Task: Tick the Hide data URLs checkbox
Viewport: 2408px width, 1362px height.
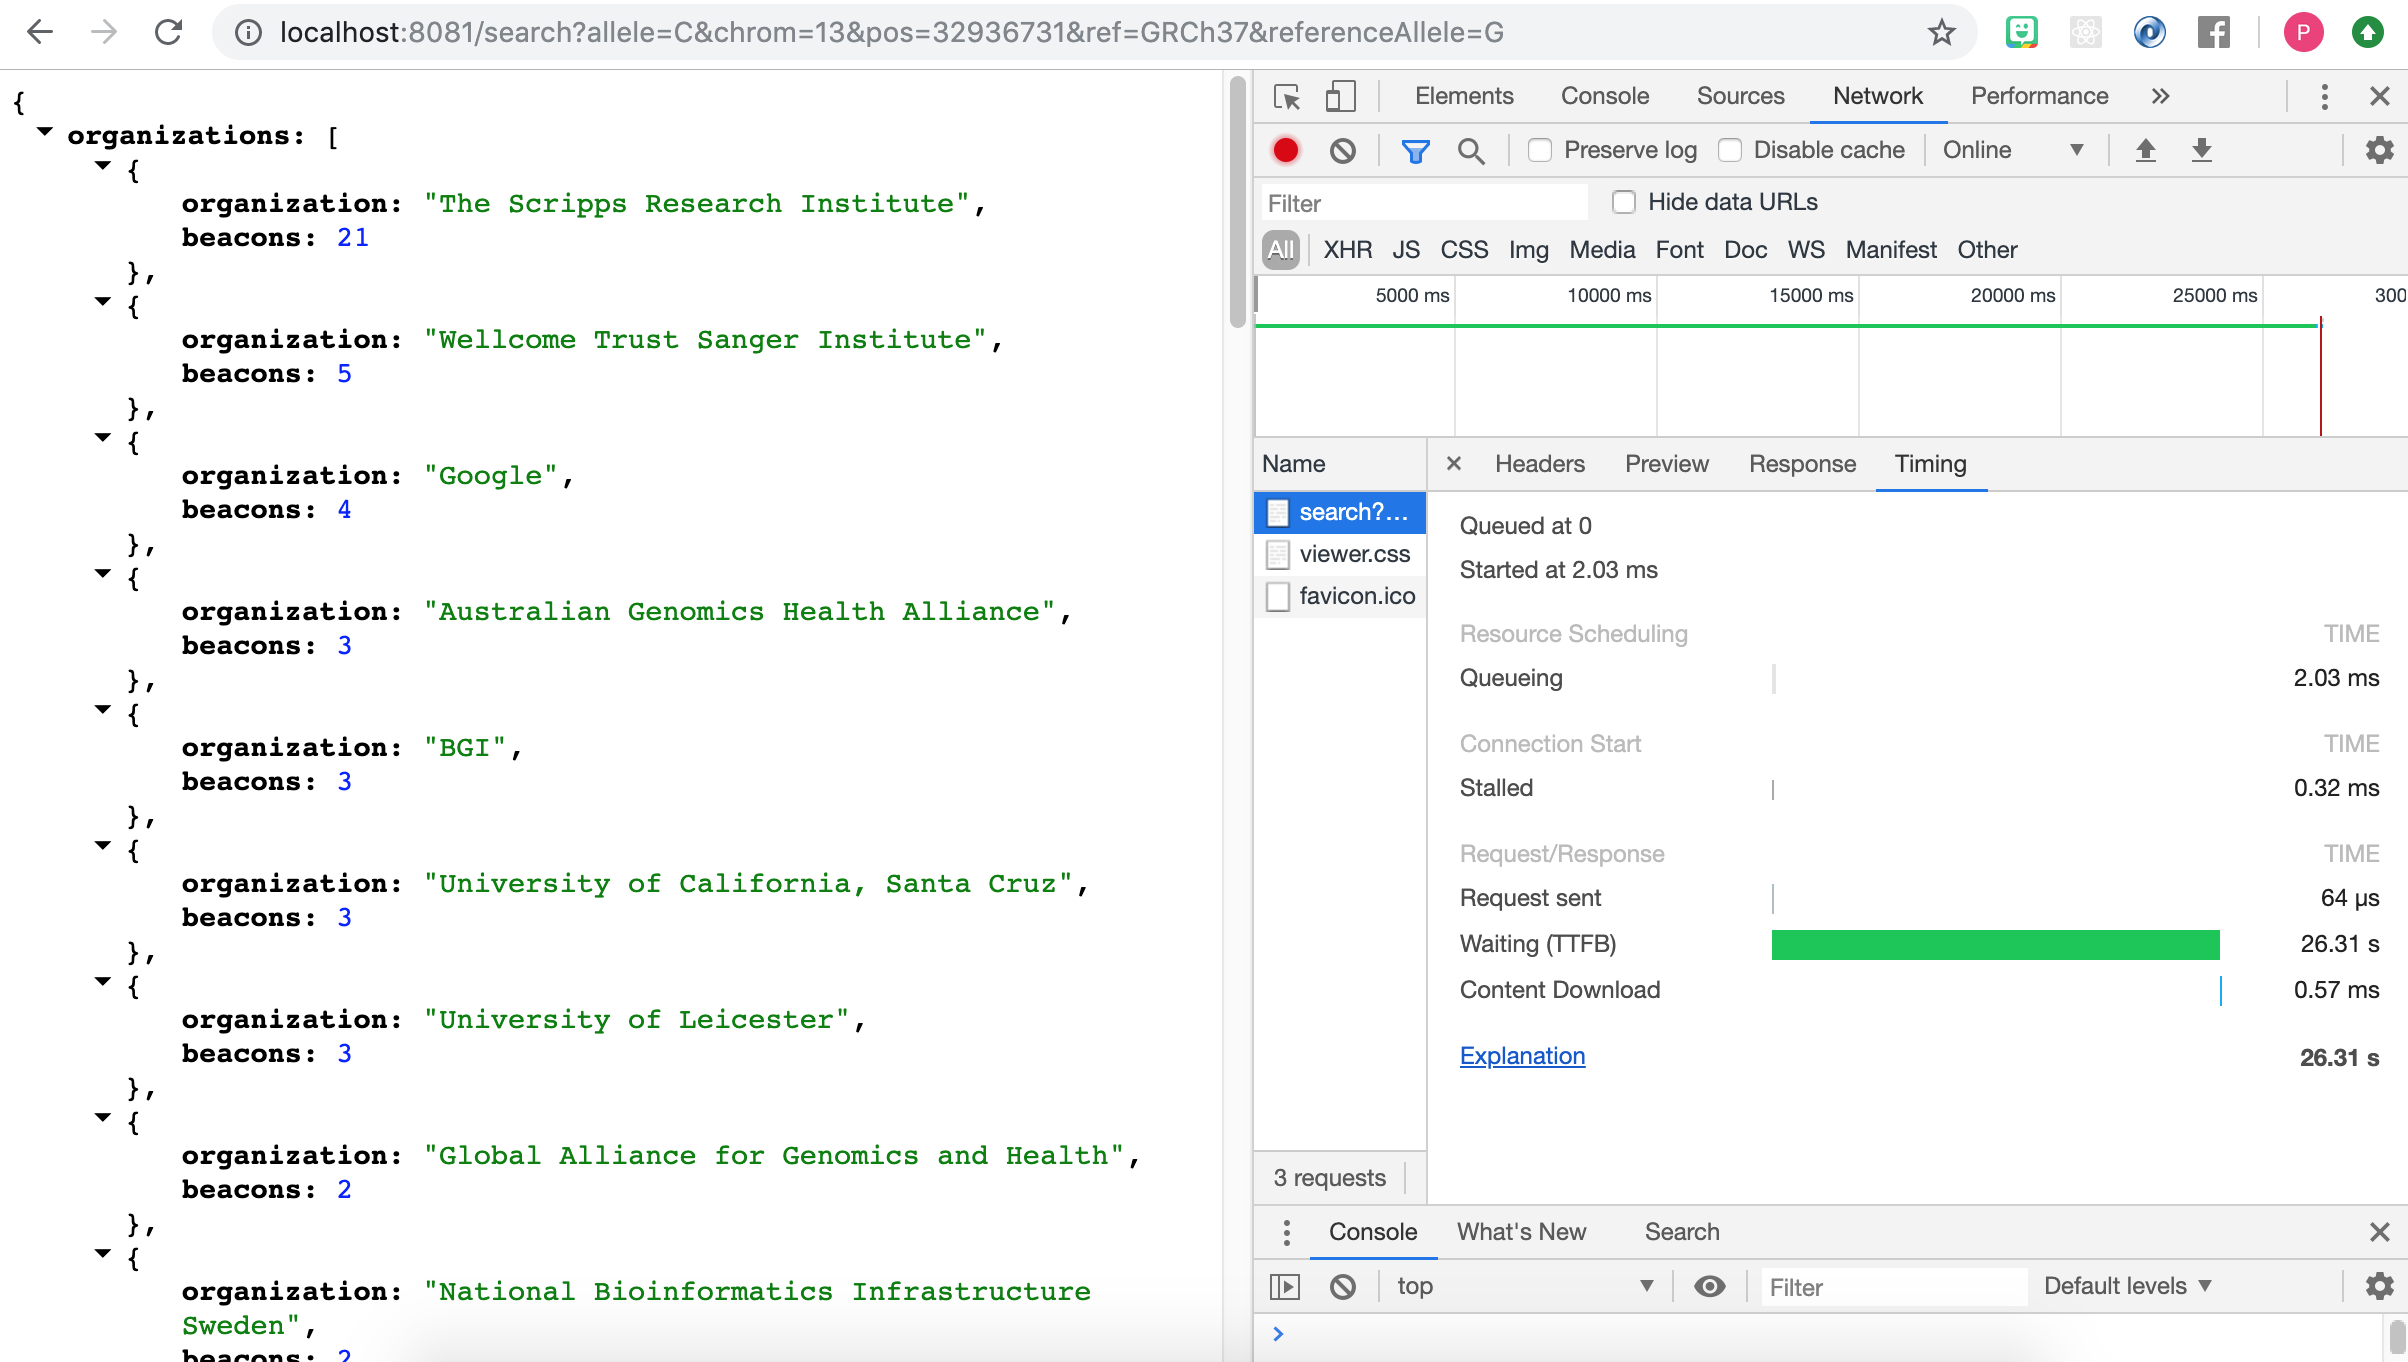Action: coord(1624,202)
